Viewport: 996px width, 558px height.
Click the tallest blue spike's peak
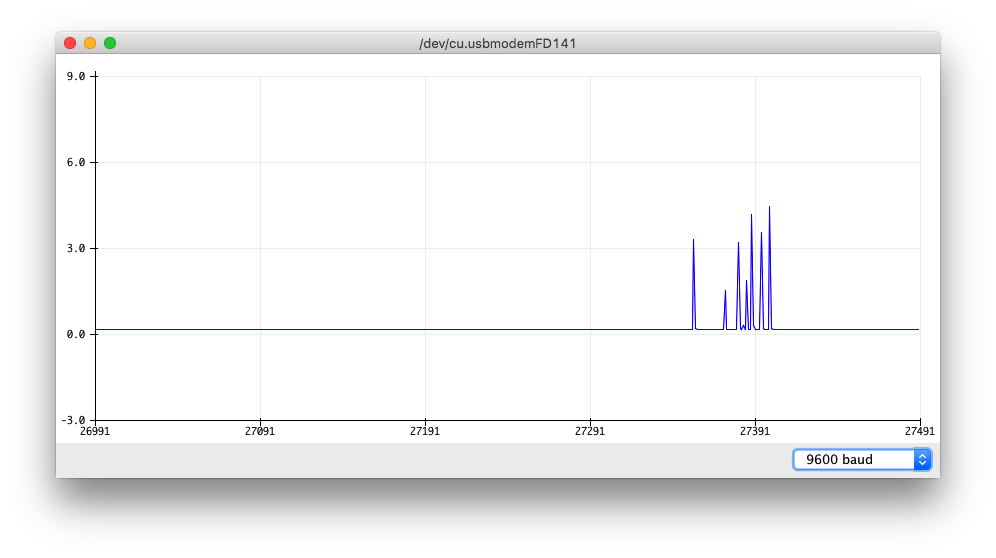[x=769, y=208]
